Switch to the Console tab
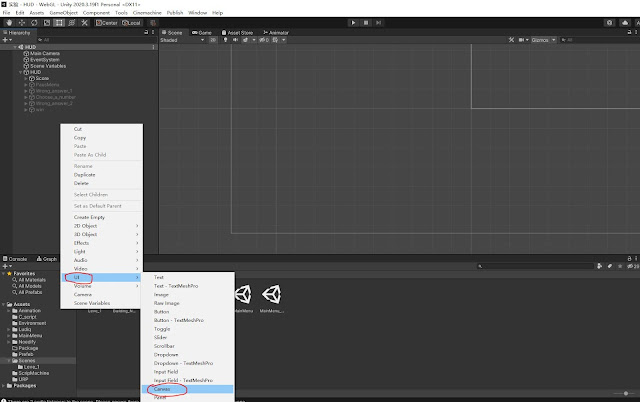This screenshot has height=402, width=640. (x=15, y=259)
